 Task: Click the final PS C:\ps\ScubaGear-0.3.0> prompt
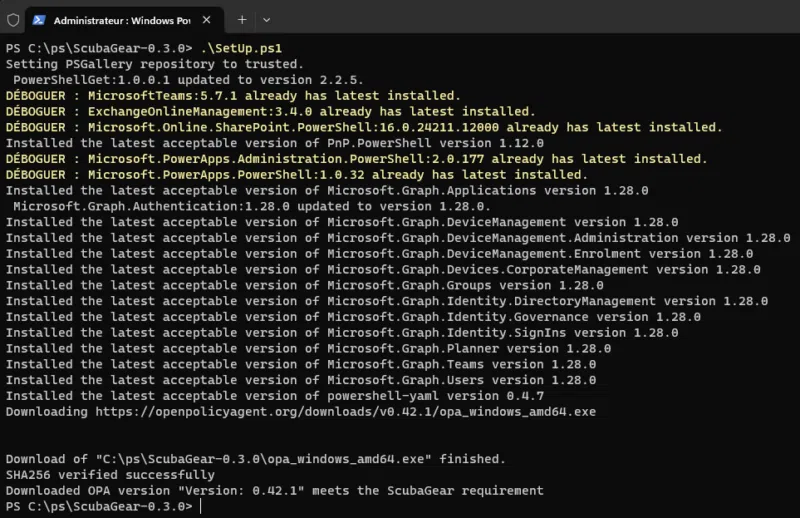[x=99, y=507]
